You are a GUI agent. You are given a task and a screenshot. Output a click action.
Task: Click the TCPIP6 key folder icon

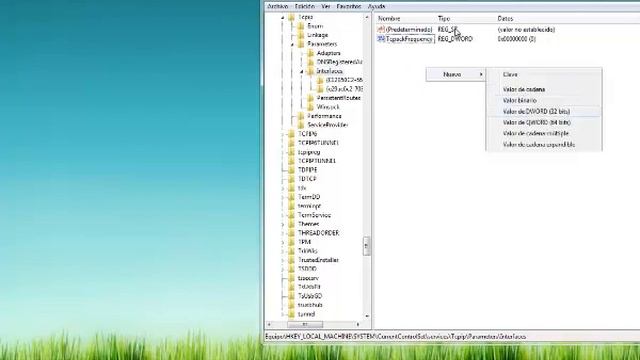[x=291, y=134]
